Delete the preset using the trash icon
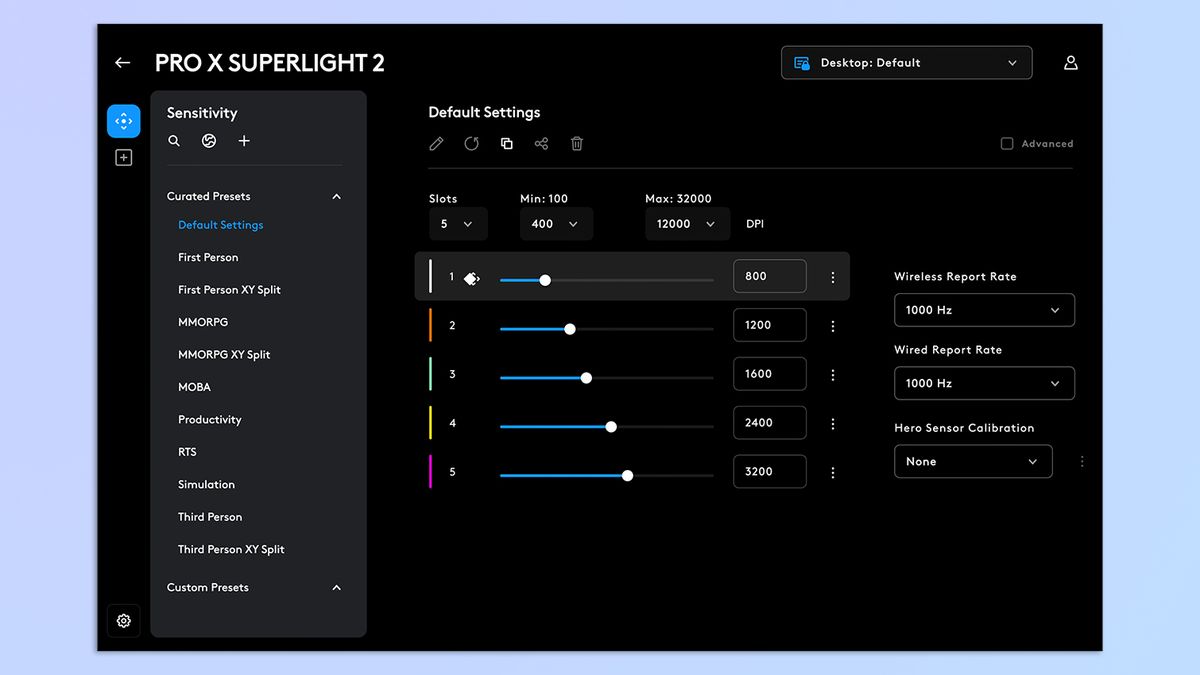 576,143
